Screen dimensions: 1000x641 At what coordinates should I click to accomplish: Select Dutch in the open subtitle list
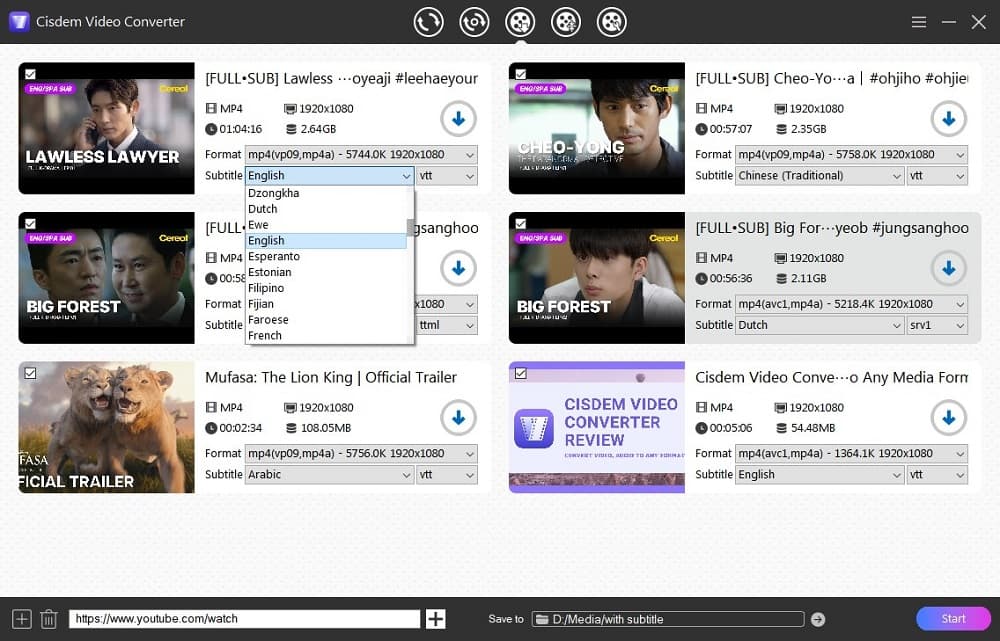(x=326, y=209)
